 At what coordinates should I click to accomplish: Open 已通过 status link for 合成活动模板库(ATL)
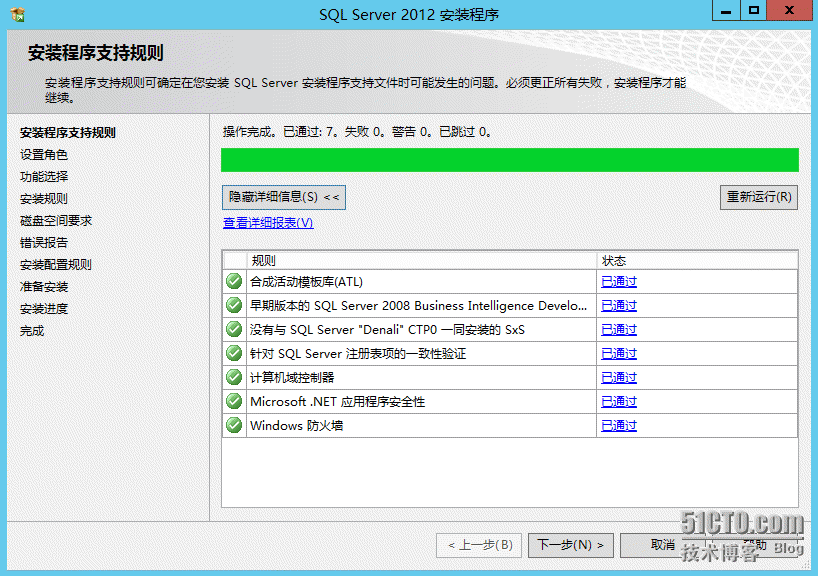[x=619, y=282]
